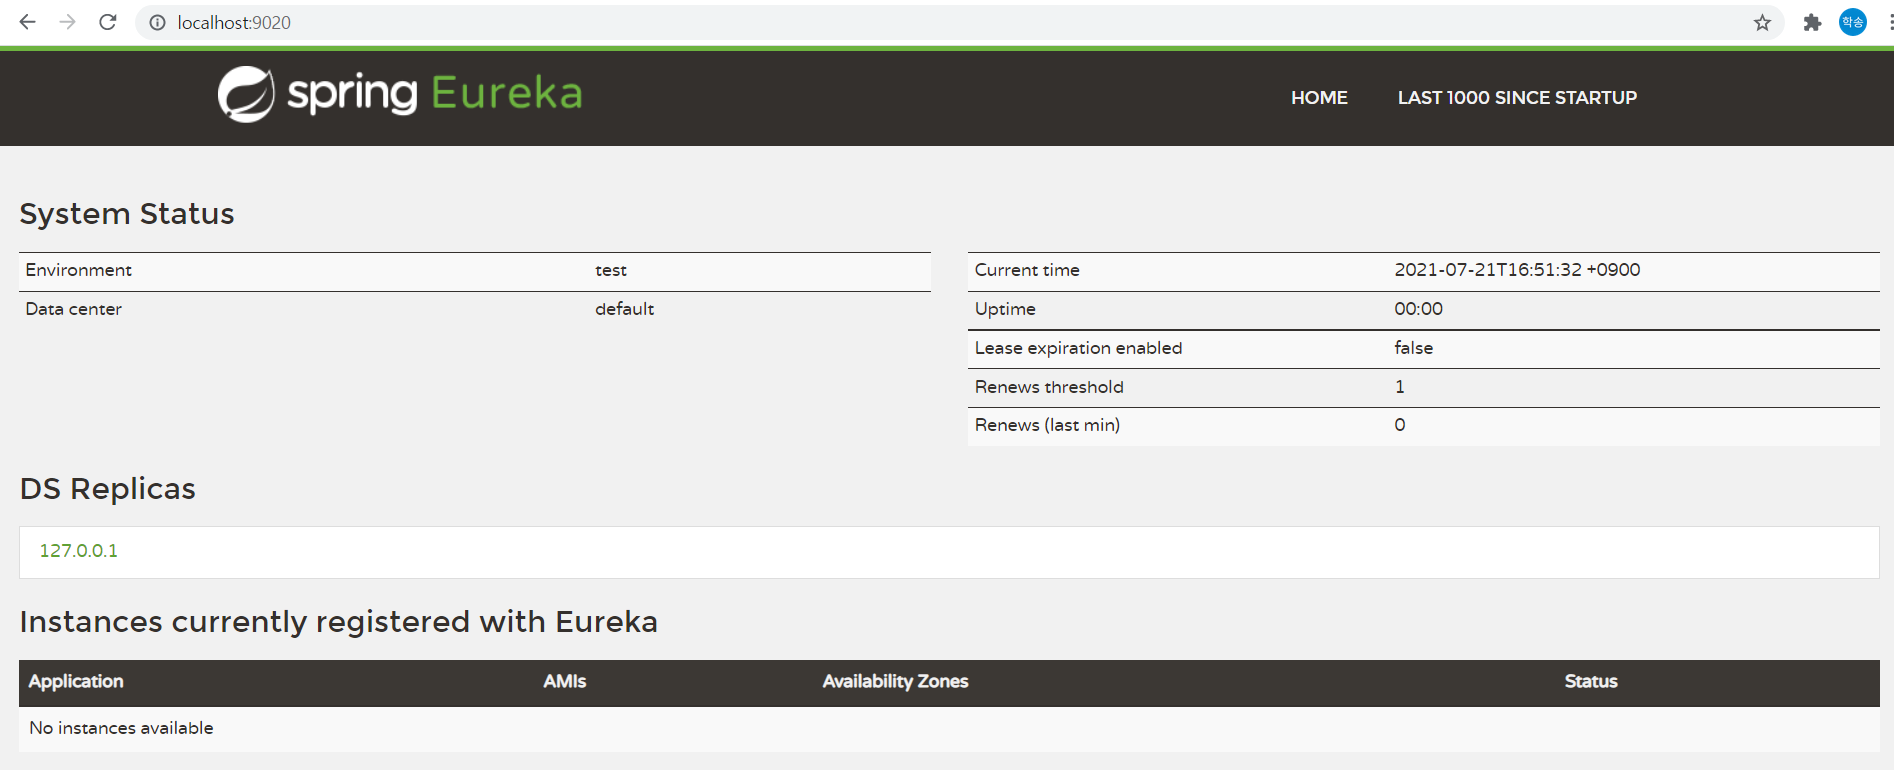Click 'Instances currently registered with Eureka' heading

click(x=339, y=622)
